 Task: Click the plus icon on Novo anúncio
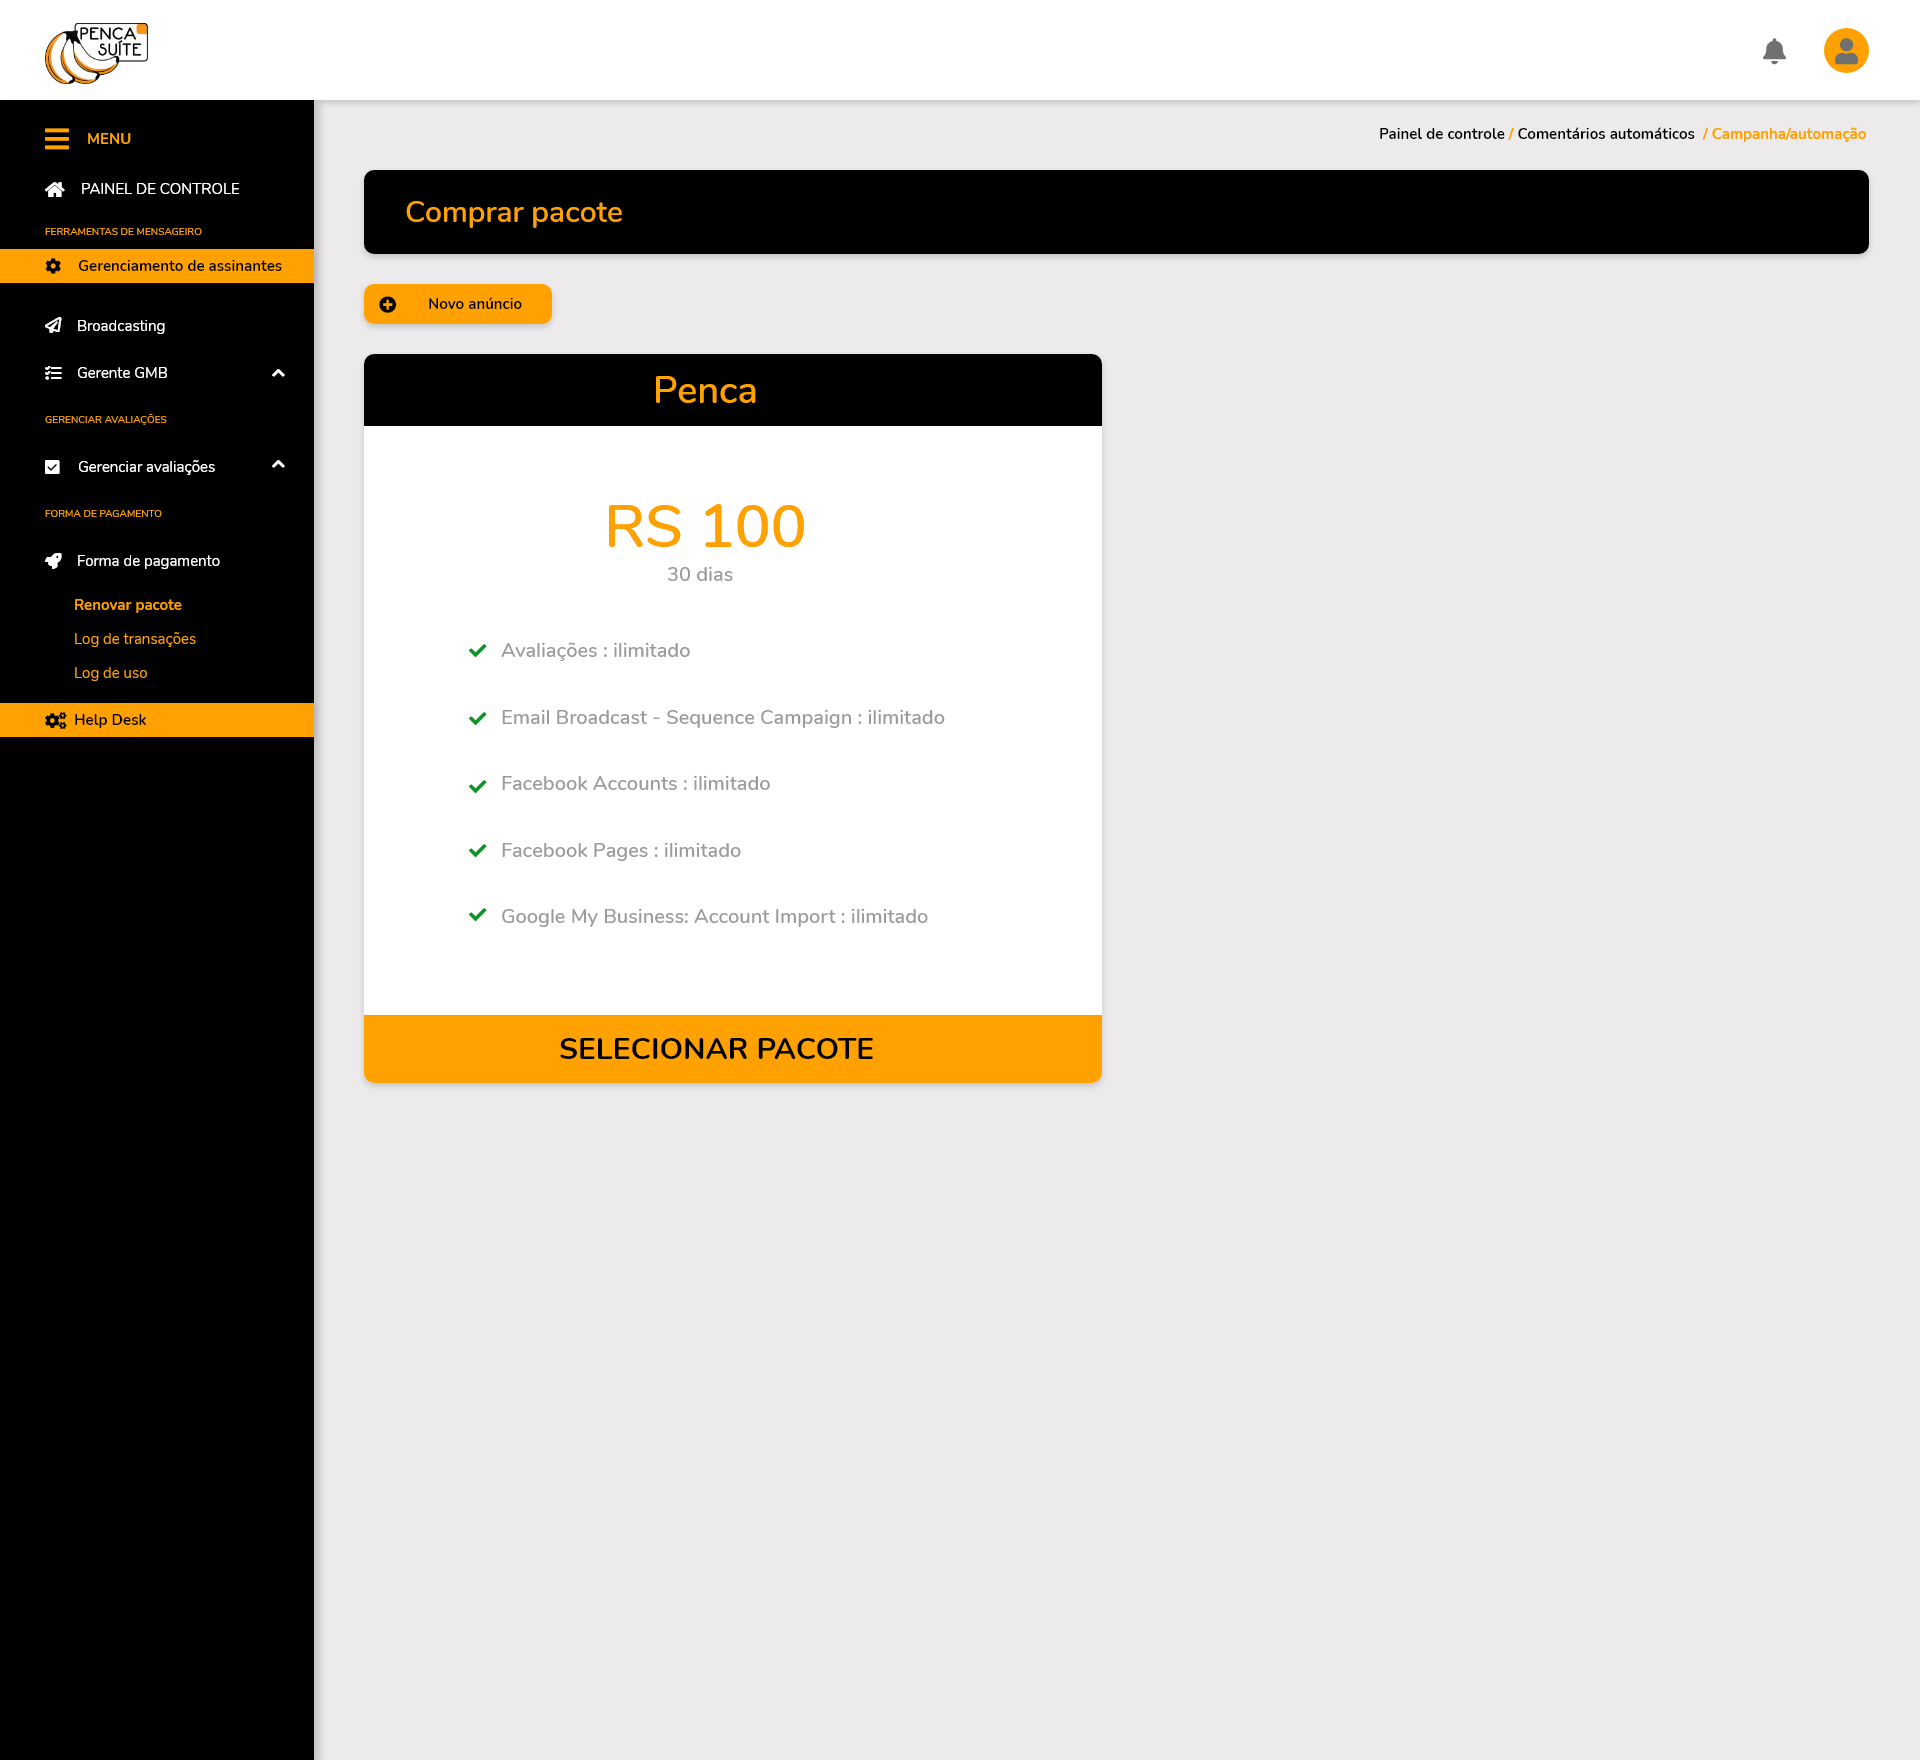click(388, 304)
